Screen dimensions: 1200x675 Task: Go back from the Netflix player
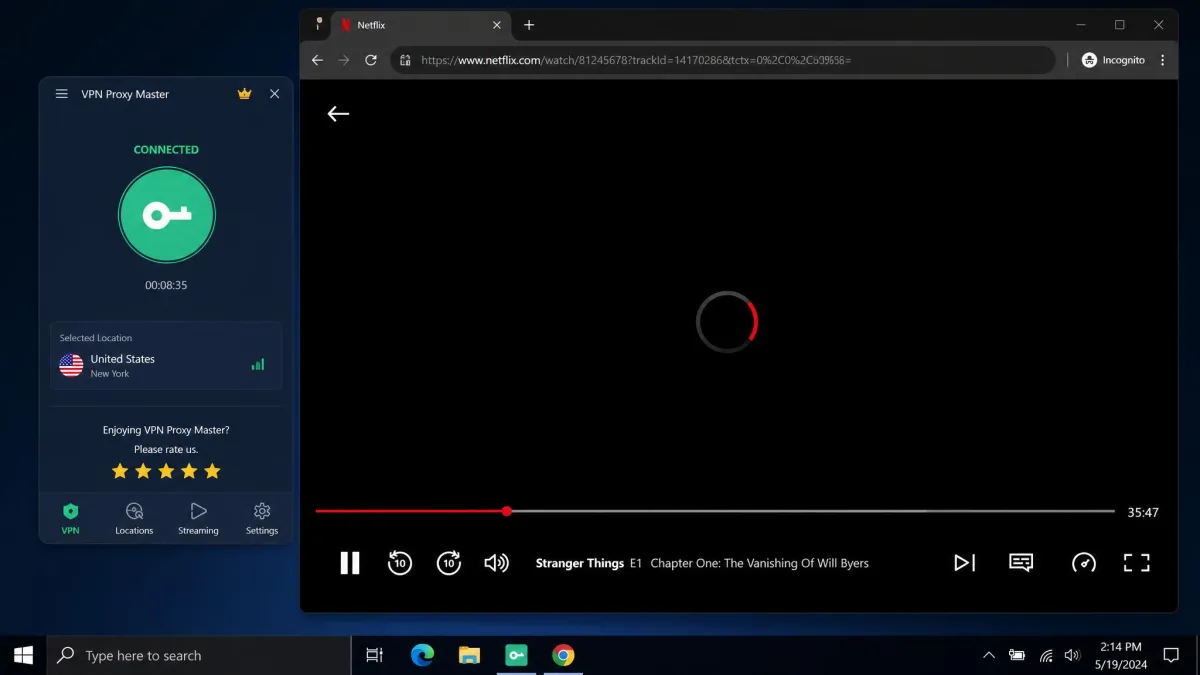[338, 114]
